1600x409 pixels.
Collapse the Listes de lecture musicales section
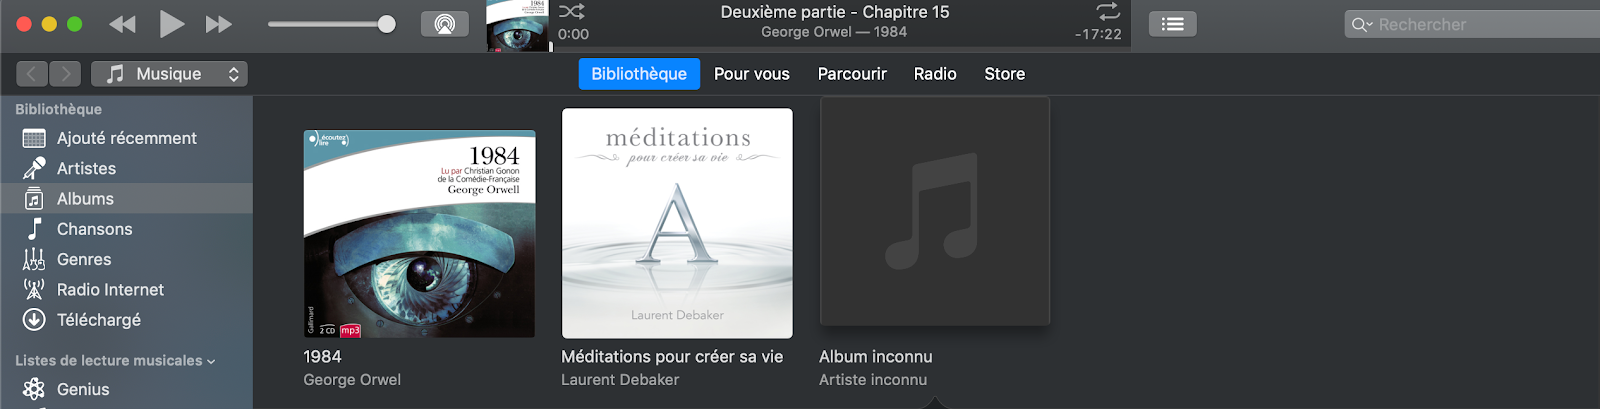(x=211, y=361)
